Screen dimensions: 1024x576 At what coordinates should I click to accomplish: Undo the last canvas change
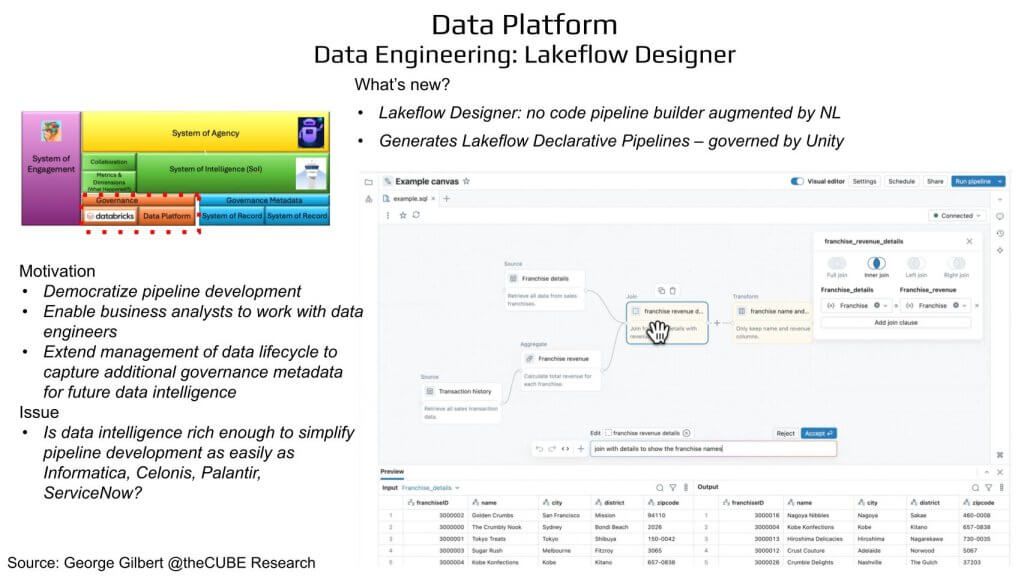(x=539, y=449)
